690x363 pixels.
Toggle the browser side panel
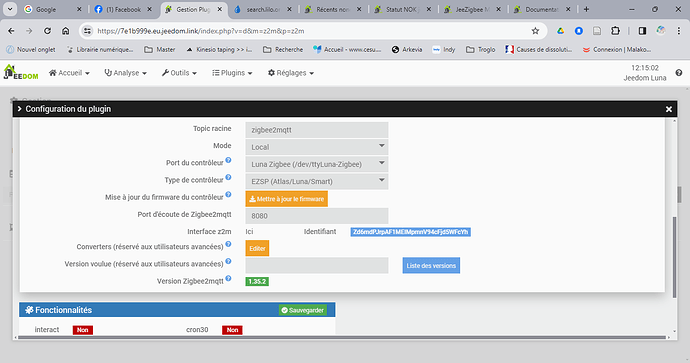642,31
